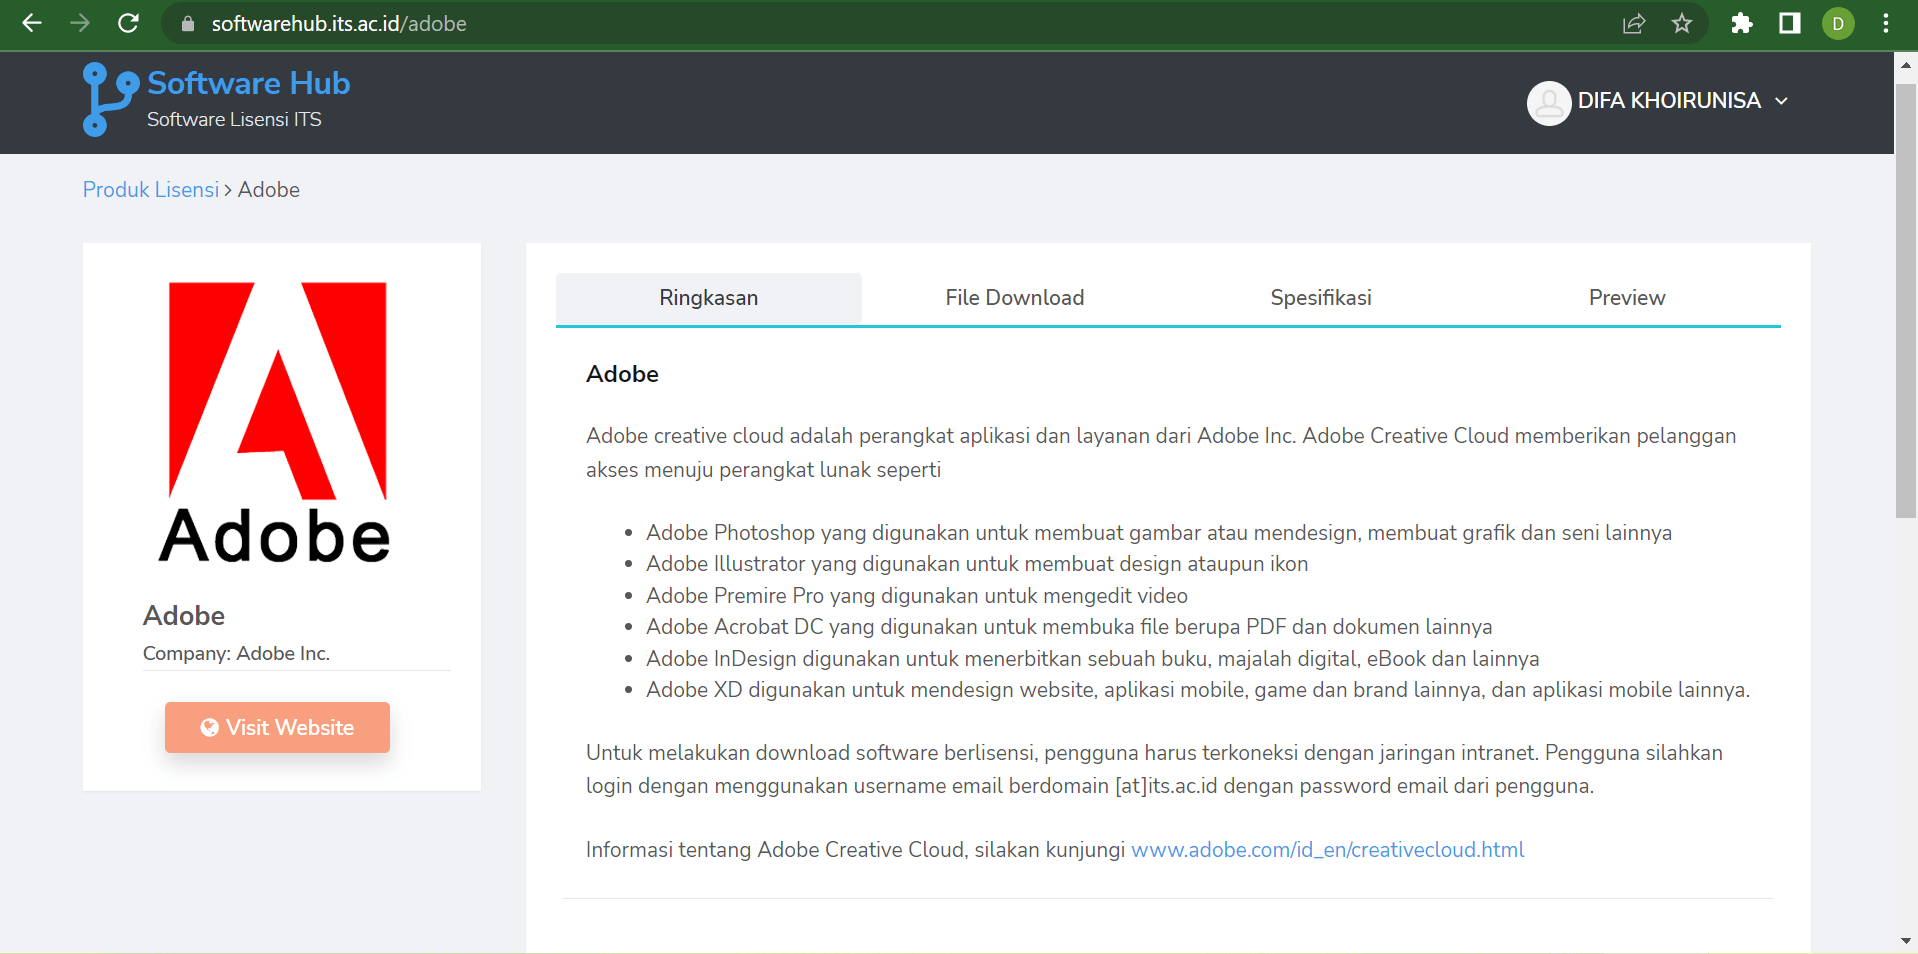The image size is (1918, 954).
Task: Select the Ringkasan tab
Action: click(x=708, y=298)
